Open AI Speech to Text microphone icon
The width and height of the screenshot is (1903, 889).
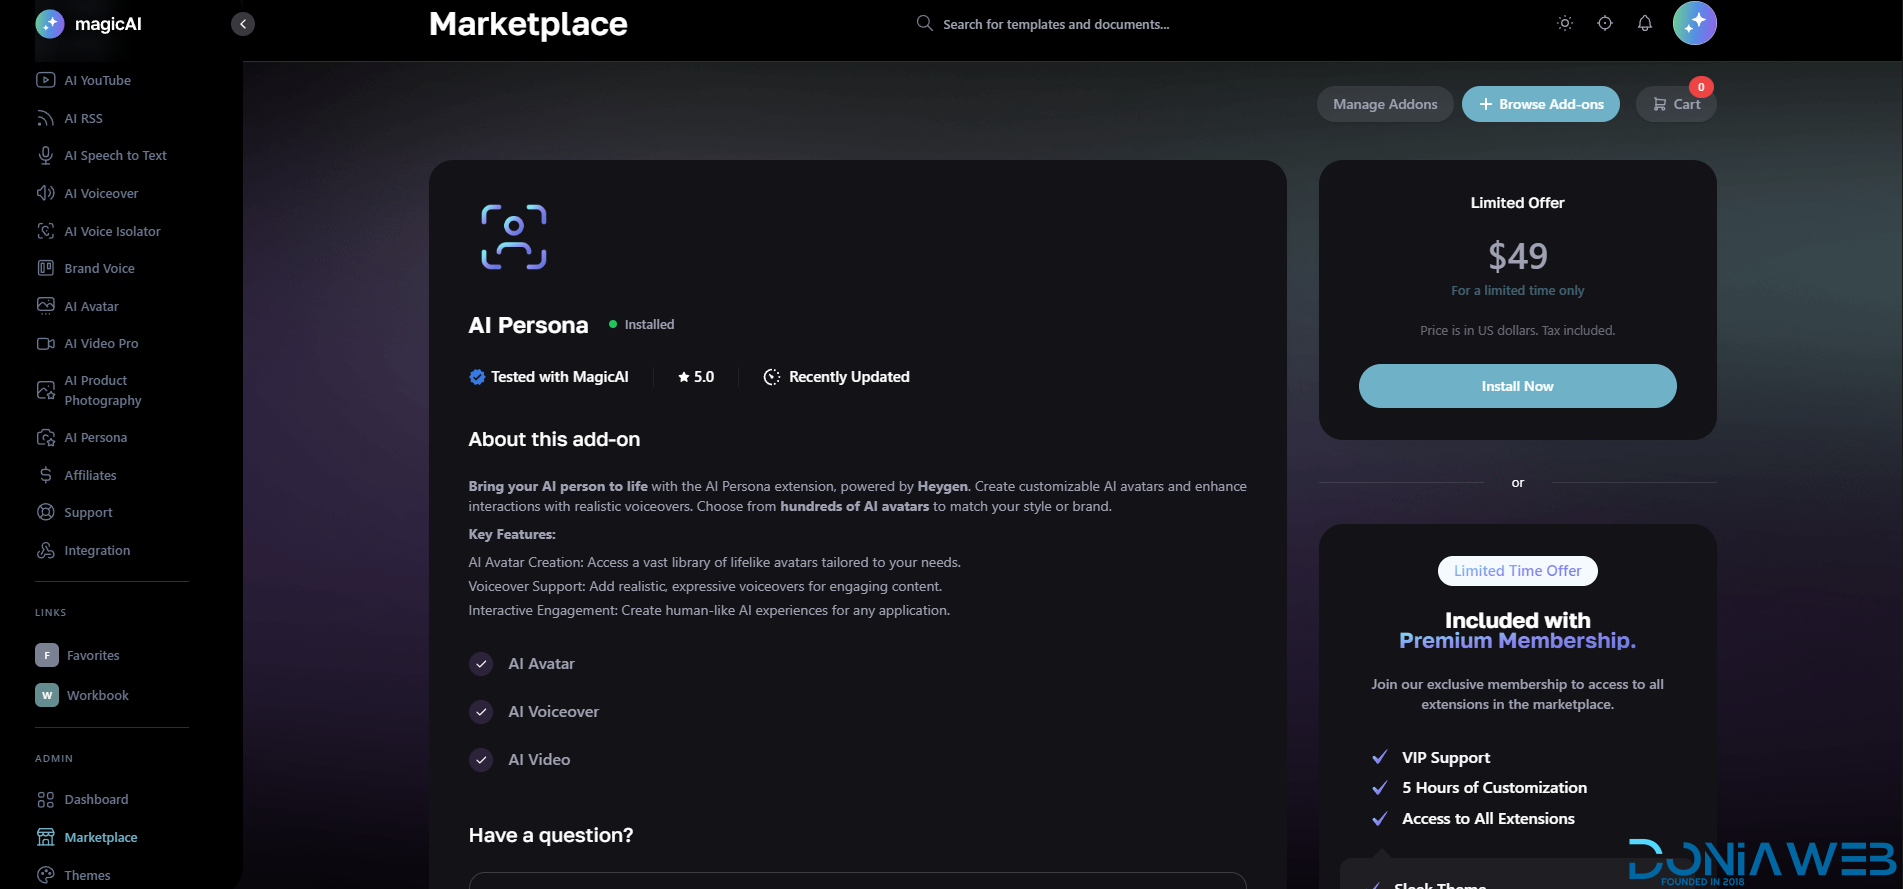(45, 155)
